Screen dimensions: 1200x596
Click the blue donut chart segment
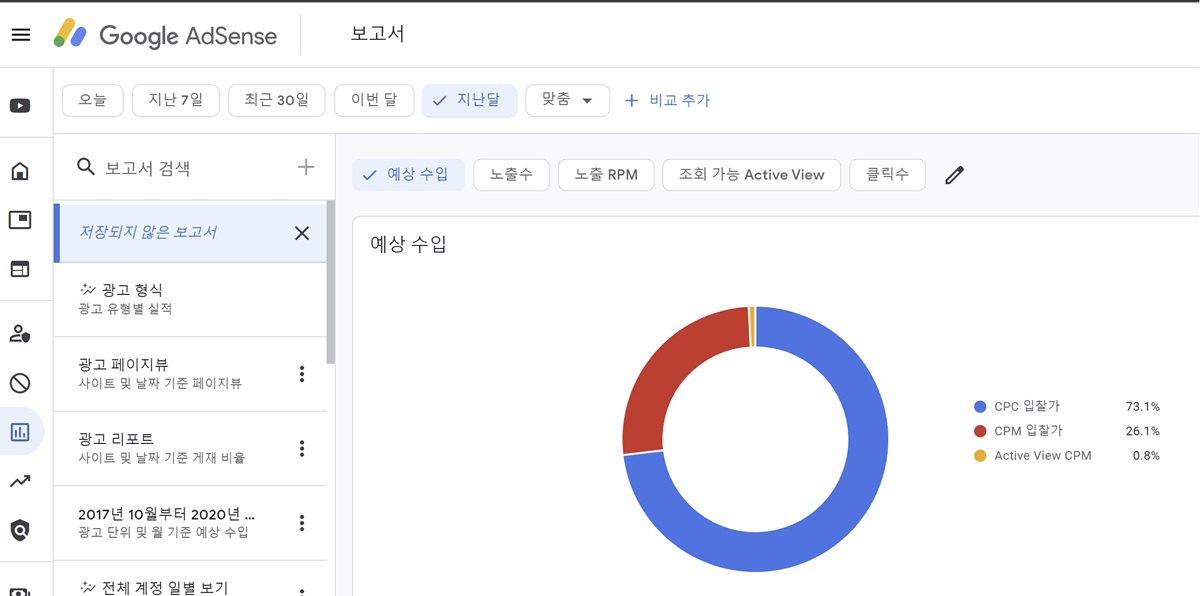point(850,520)
